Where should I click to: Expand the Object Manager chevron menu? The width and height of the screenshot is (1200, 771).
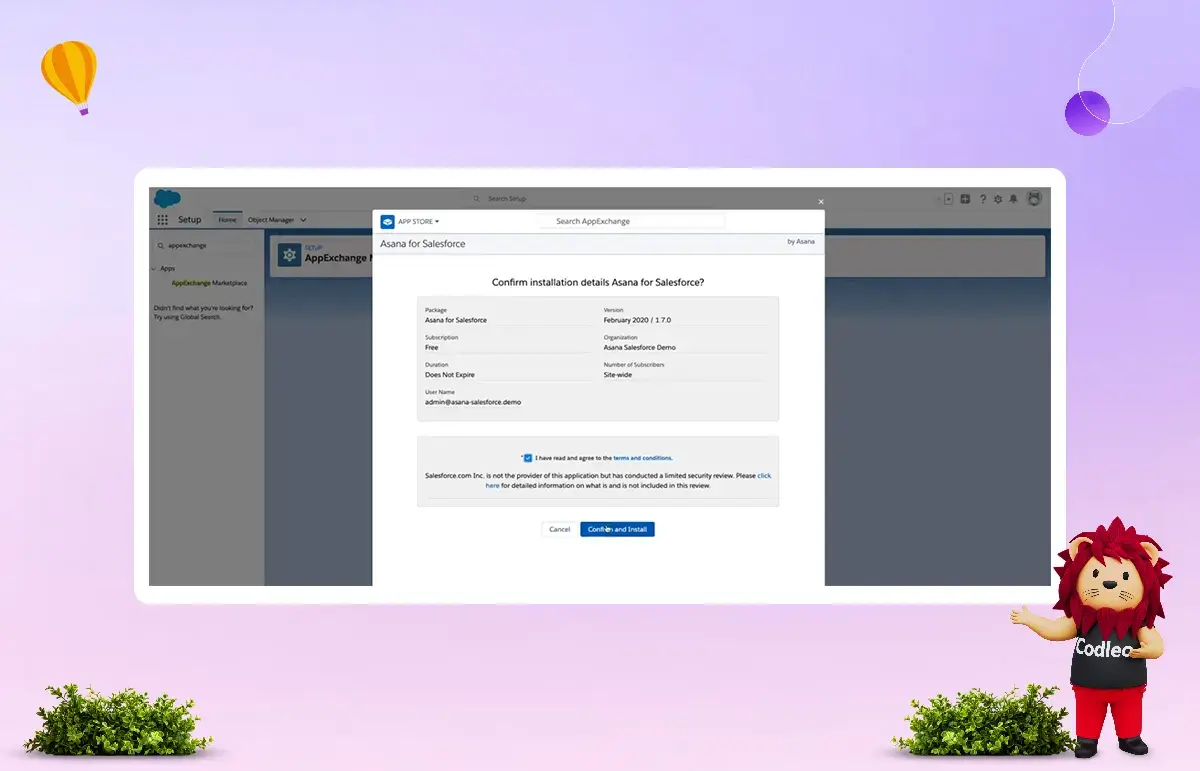coord(303,220)
